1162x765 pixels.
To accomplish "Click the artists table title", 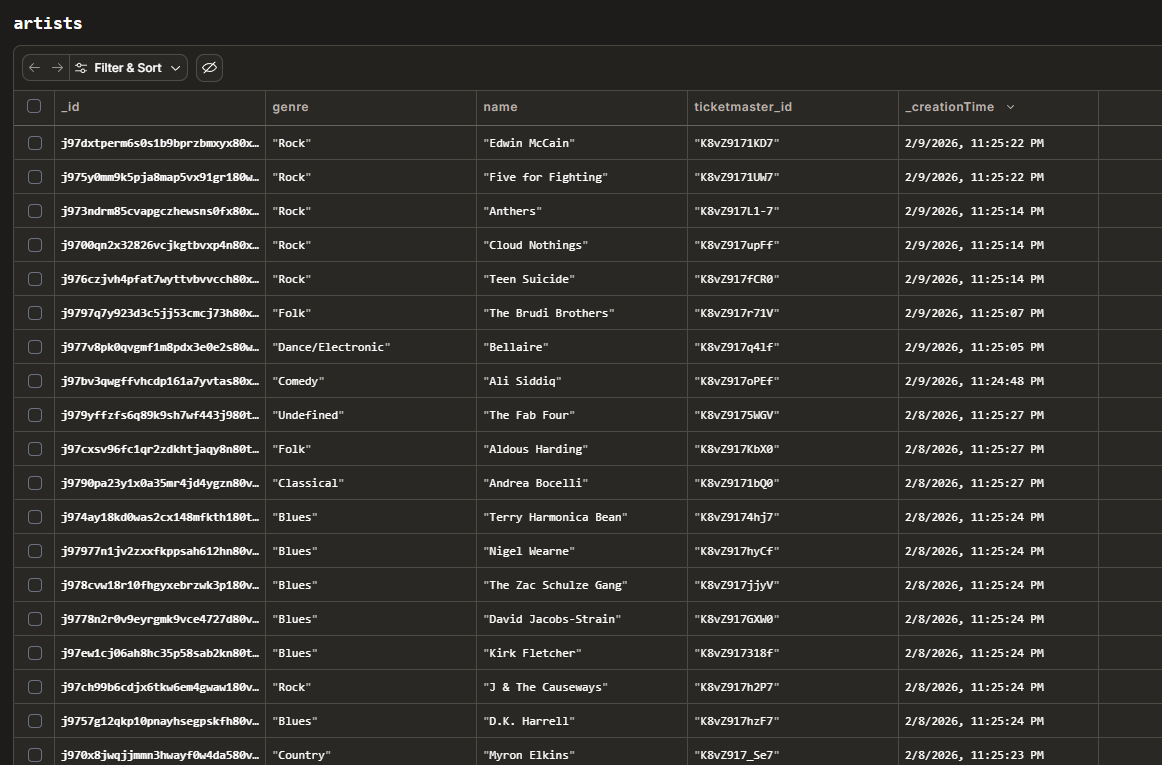I will click(x=47, y=23).
